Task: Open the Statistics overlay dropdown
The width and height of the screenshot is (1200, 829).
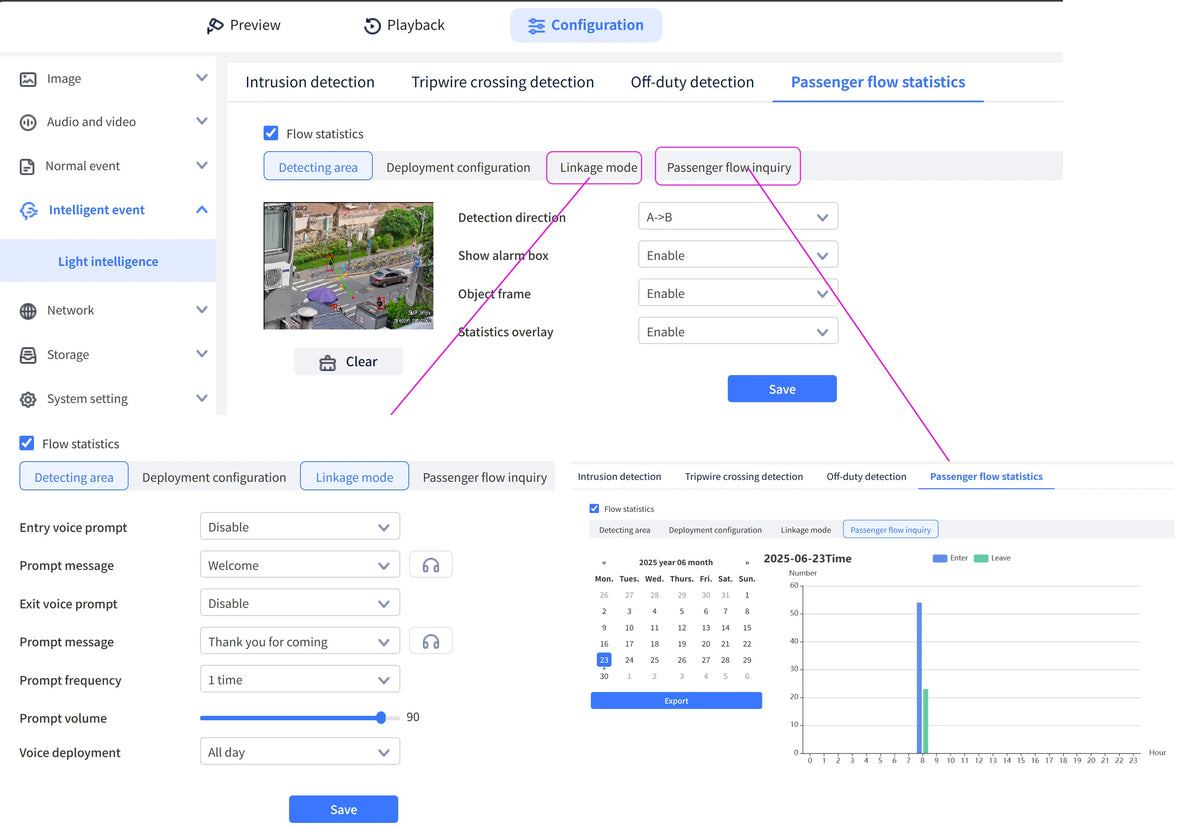Action: 738,331
